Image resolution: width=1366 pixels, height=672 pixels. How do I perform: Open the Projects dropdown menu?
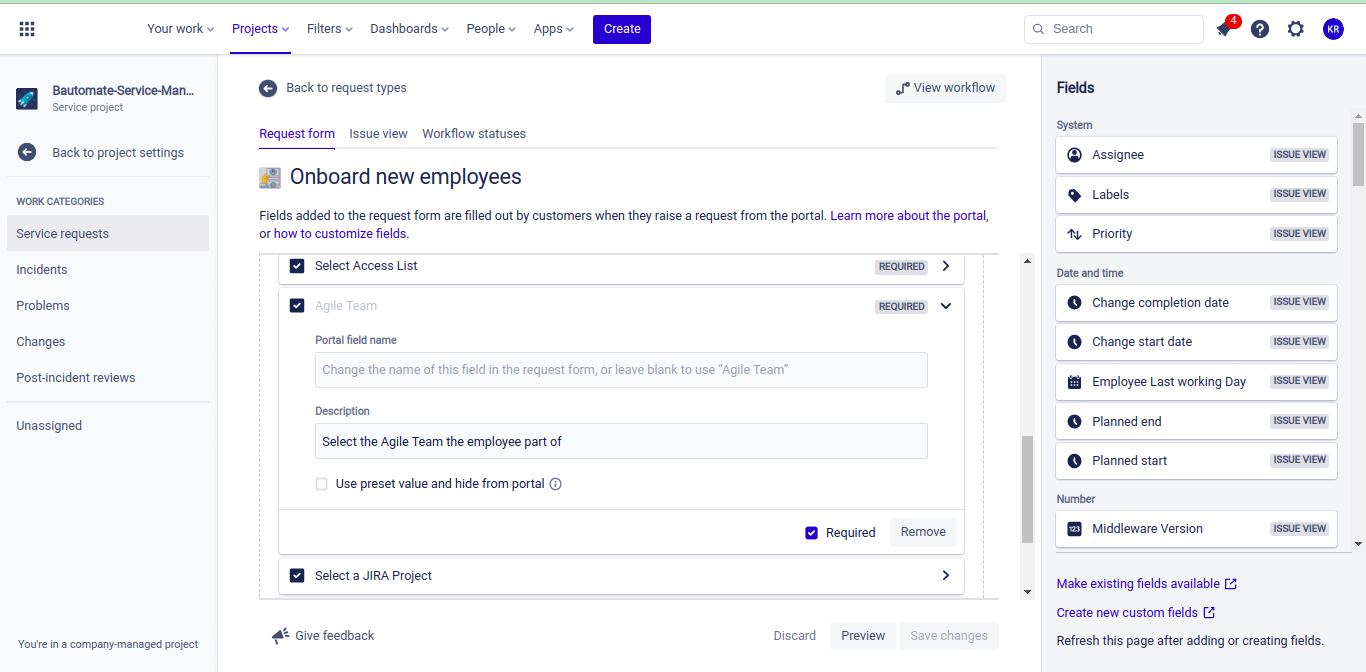[x=261, y=29]
